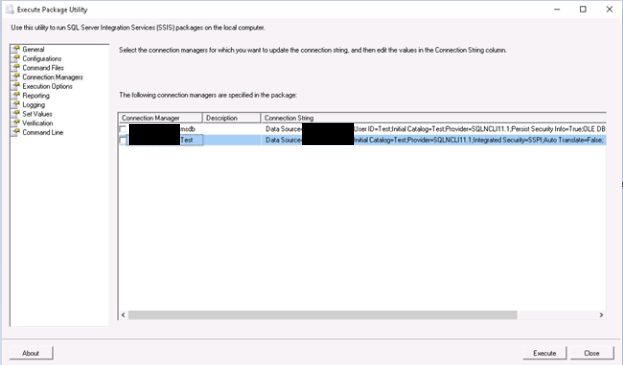Open the General page icon
The height and width of the screenshot is (365, 623).
pyautogui.click(x=15, y=49)
